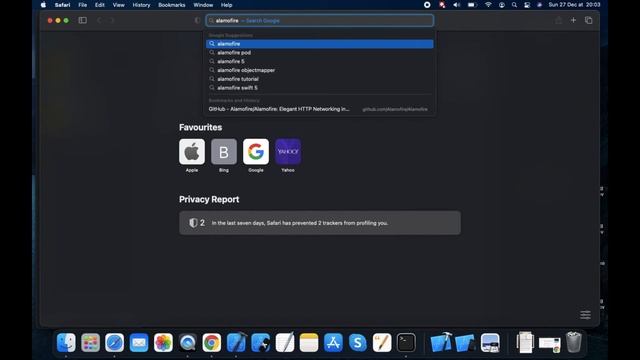This screenshot has width=640, height=360.
Task: Open the History menu
Action: pyautogui.click(x=141, y=5)
